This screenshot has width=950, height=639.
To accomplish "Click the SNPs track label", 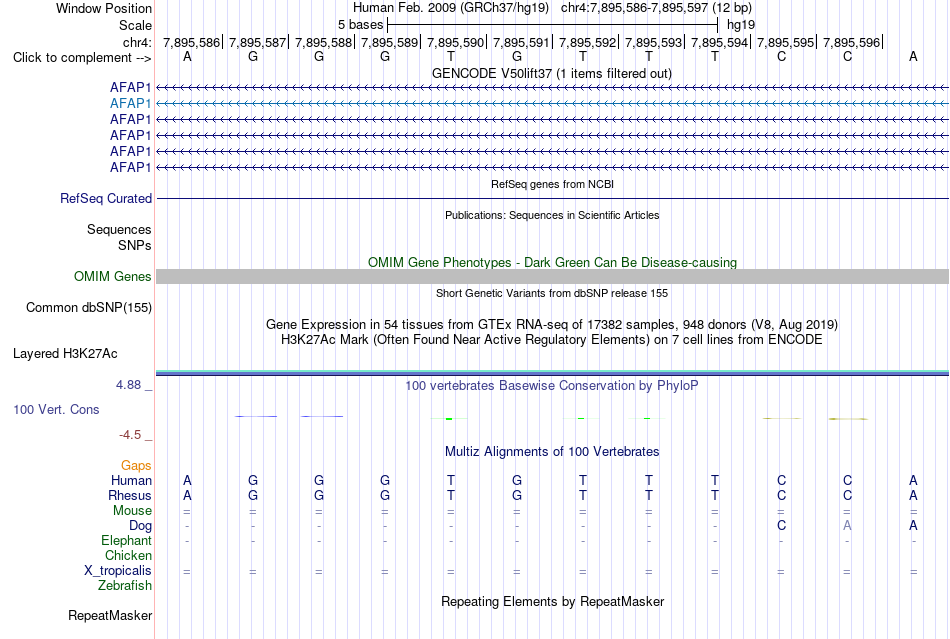I will coord(135,245).
